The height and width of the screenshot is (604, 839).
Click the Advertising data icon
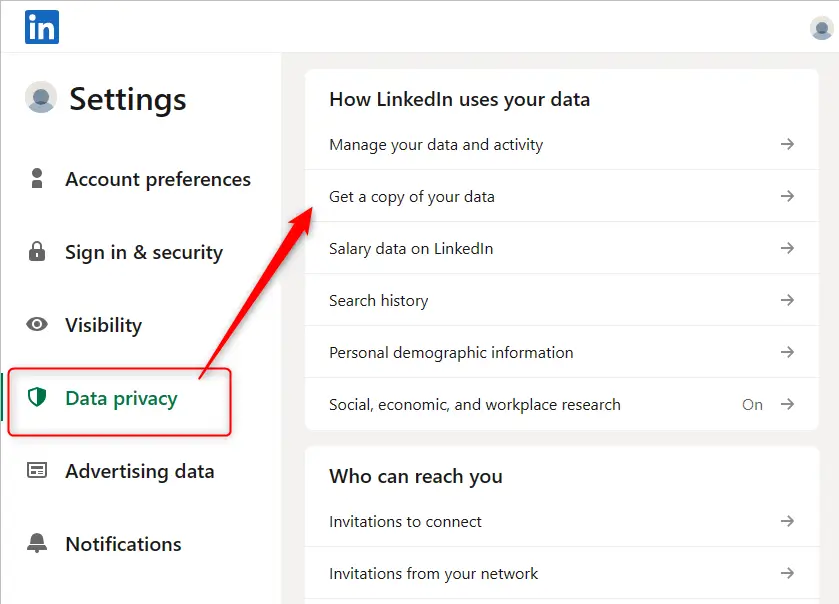point(38,471)
